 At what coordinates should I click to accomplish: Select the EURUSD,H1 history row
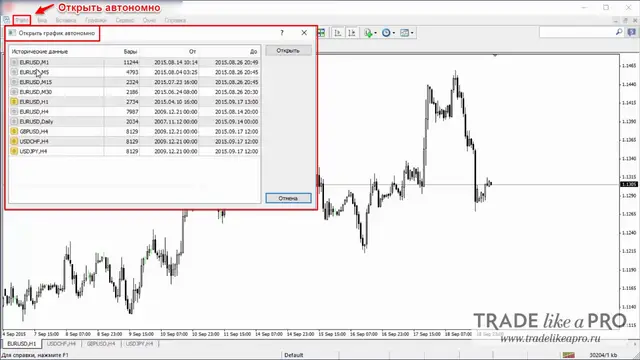coord(135,102)
